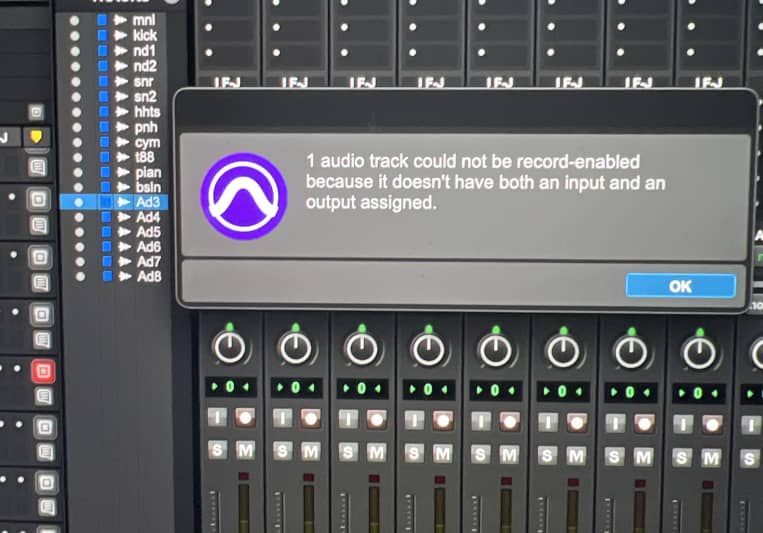Record-enable the third mixer channel strip from left

pyautogui.click(x=376, y=419)
